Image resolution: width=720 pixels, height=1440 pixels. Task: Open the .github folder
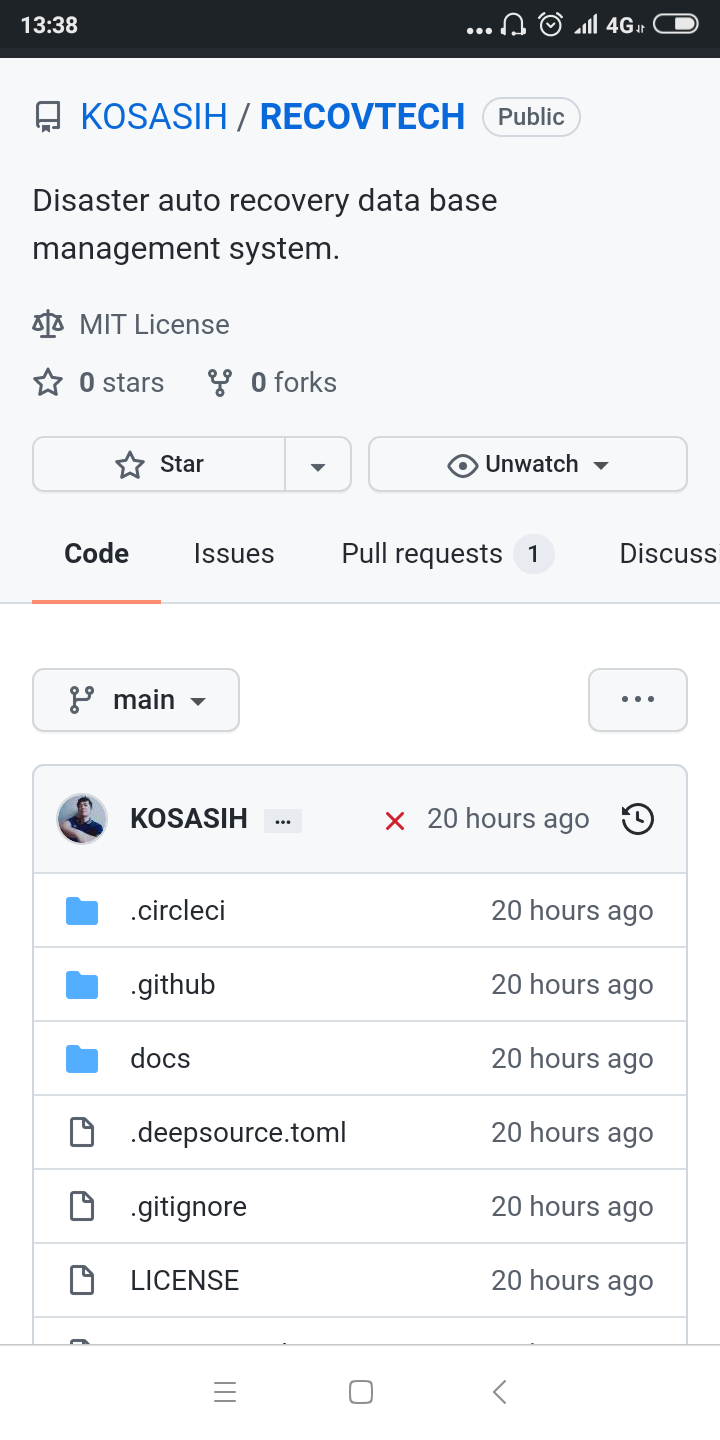point(173,985)
